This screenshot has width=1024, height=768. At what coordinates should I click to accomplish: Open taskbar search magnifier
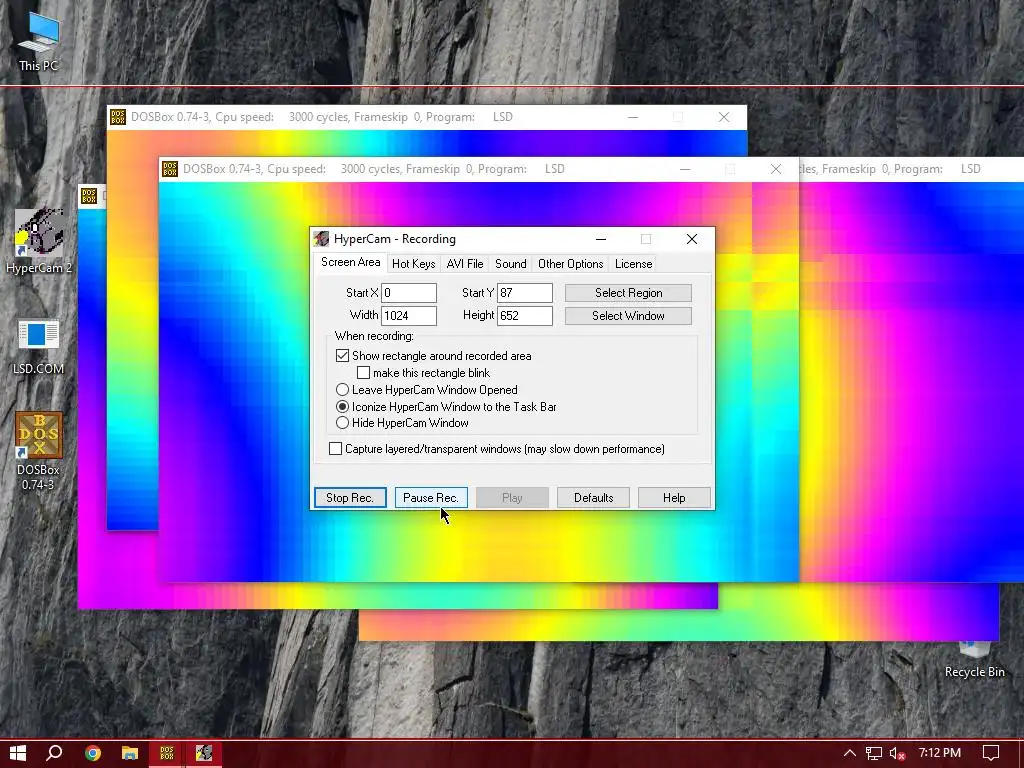[54, 753]
